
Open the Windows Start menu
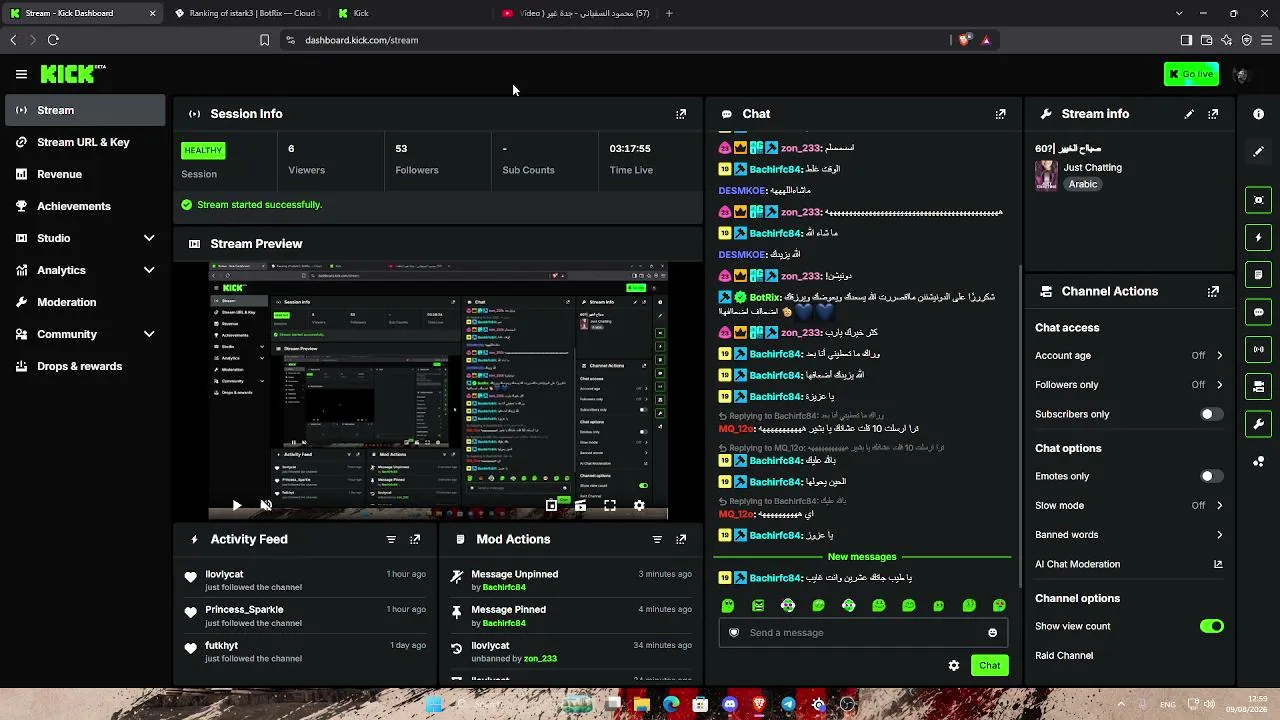[434, 704]
